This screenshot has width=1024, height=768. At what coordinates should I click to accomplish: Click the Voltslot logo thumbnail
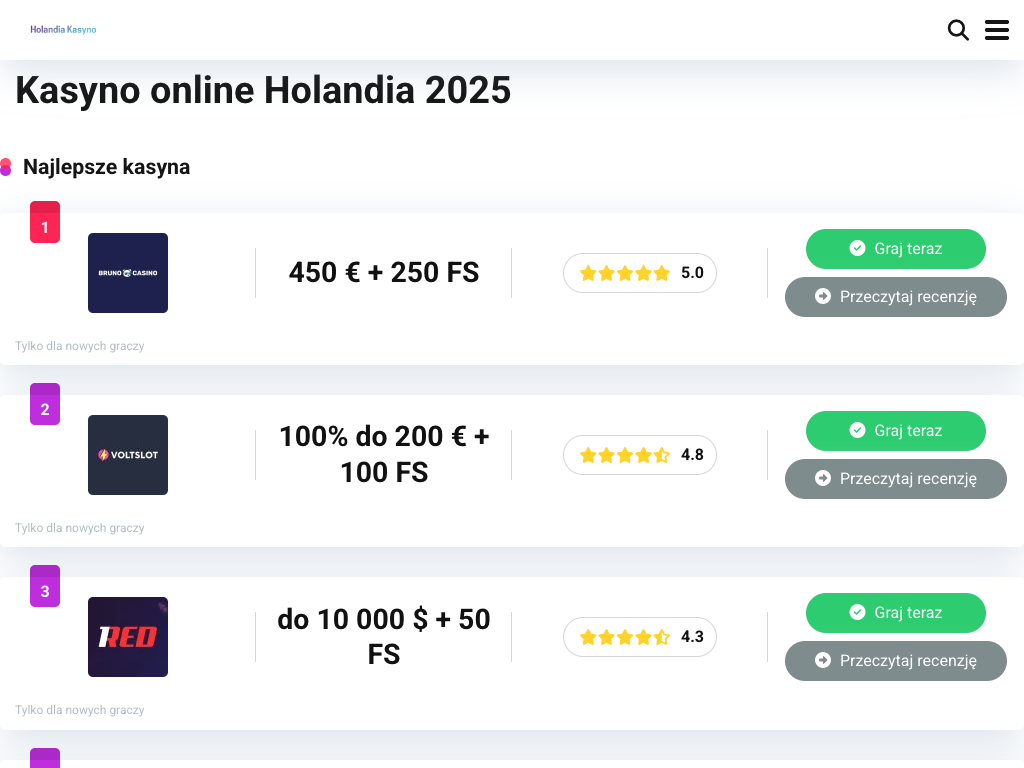tap(128, 455)
